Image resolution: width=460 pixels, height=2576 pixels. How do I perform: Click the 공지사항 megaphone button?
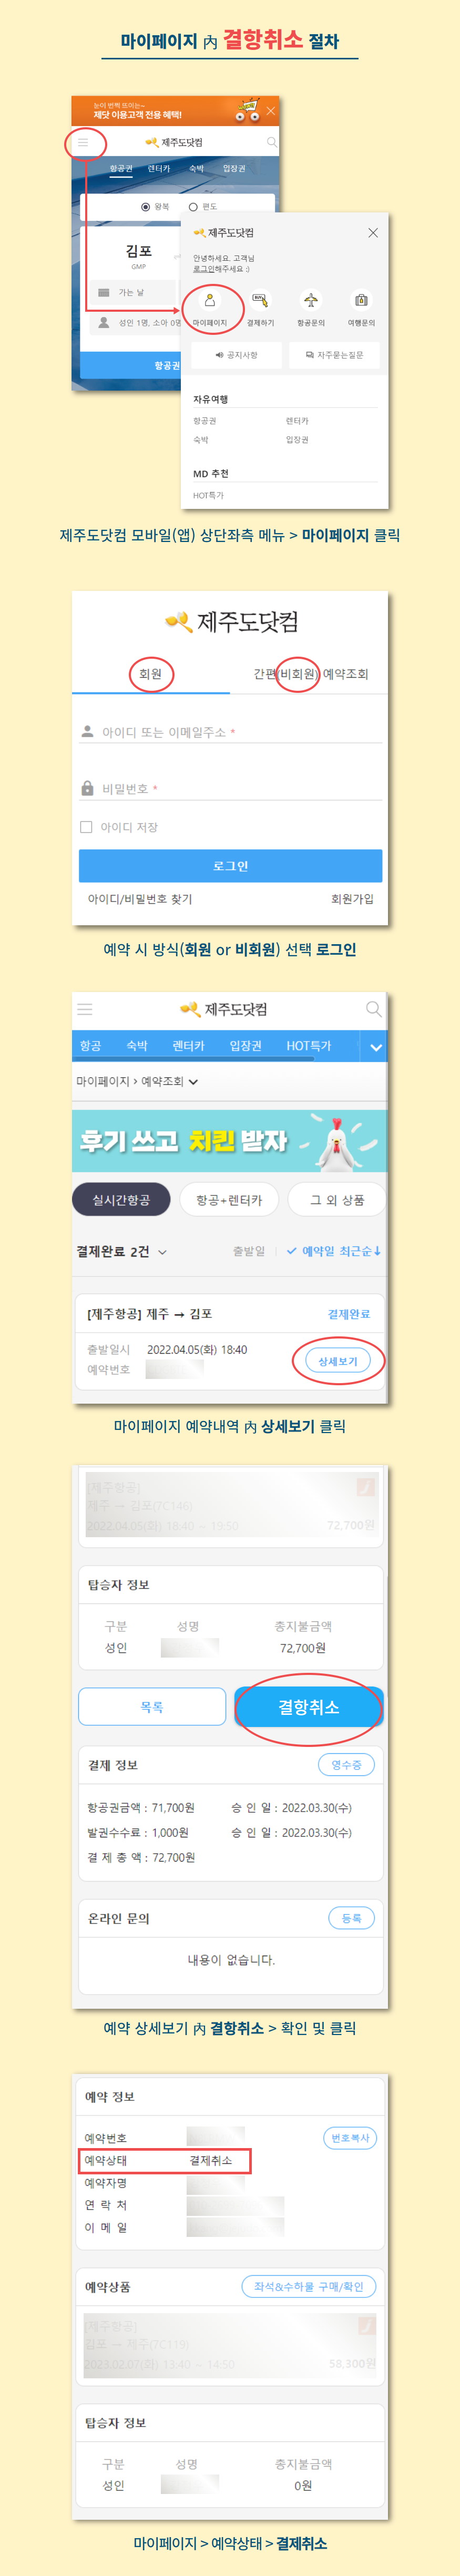pos(236,355)
